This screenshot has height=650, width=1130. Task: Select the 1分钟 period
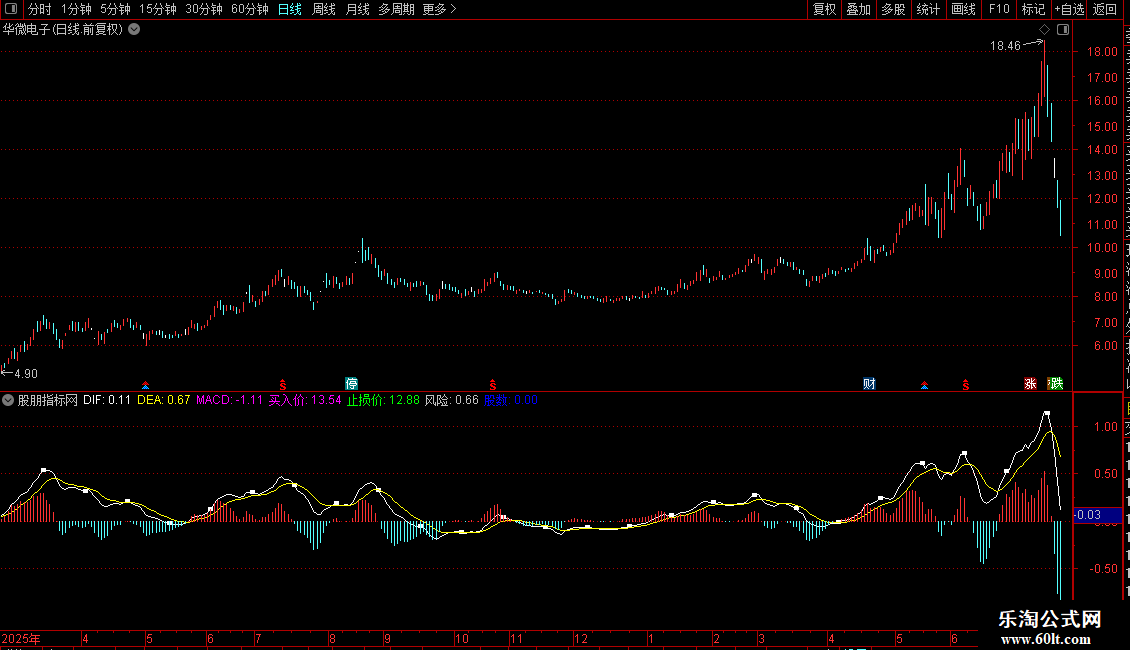(x=76, y=9)
